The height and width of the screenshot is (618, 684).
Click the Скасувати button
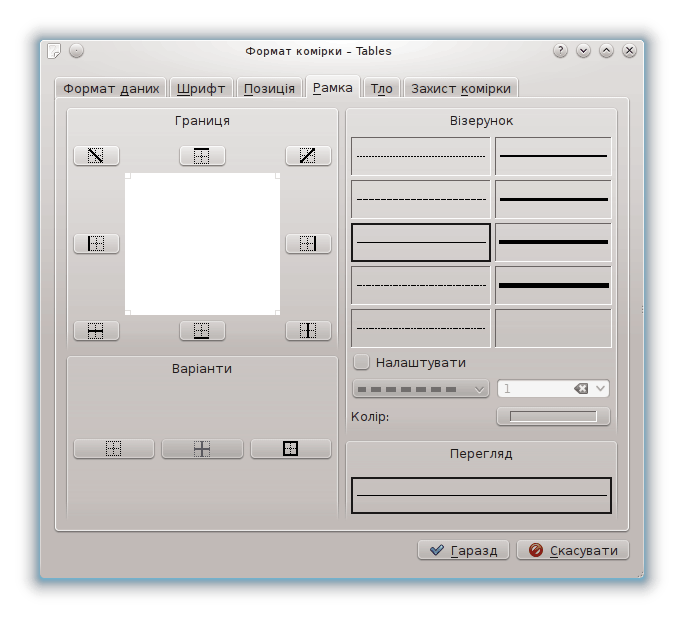coord(573,550)
